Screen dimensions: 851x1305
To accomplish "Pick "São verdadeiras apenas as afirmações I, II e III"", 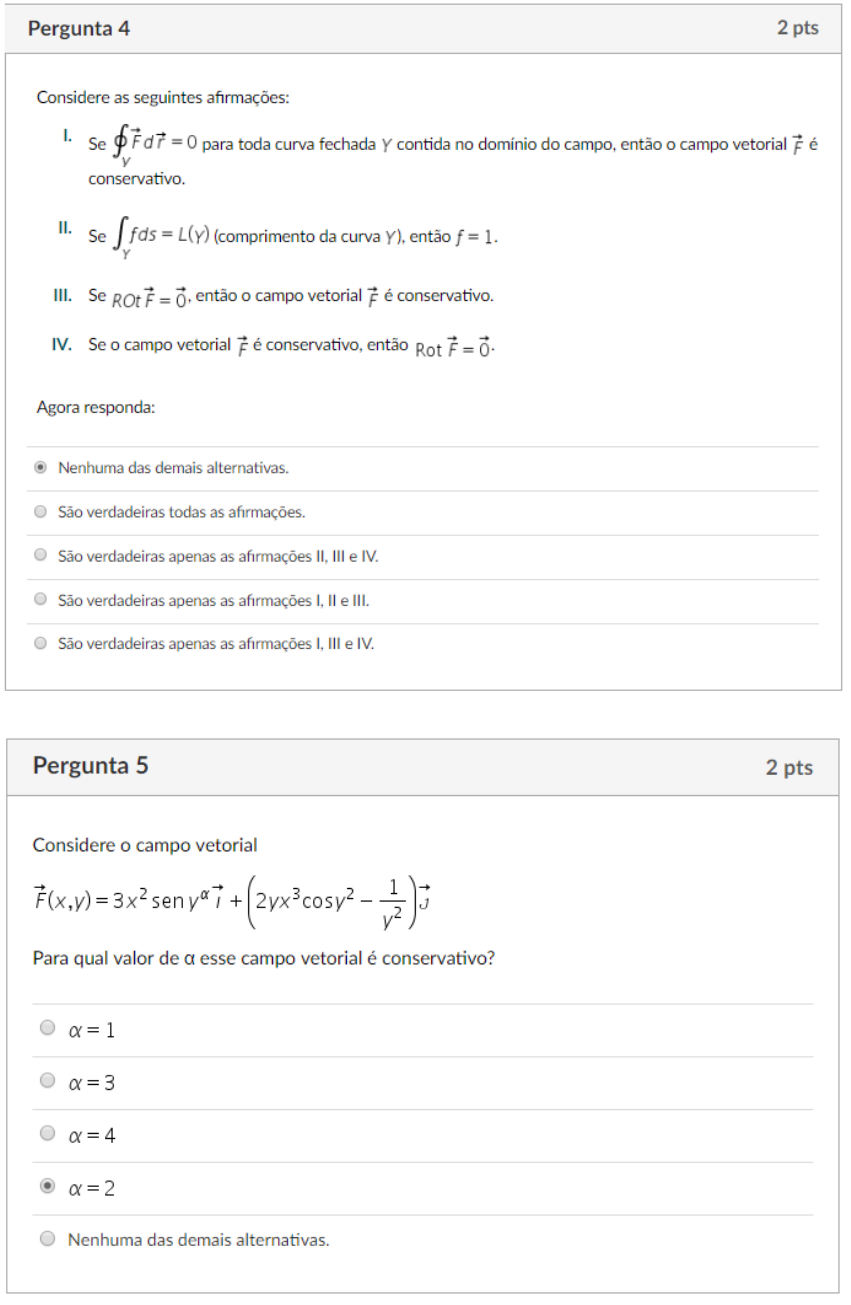I will [x=40, y=599].
